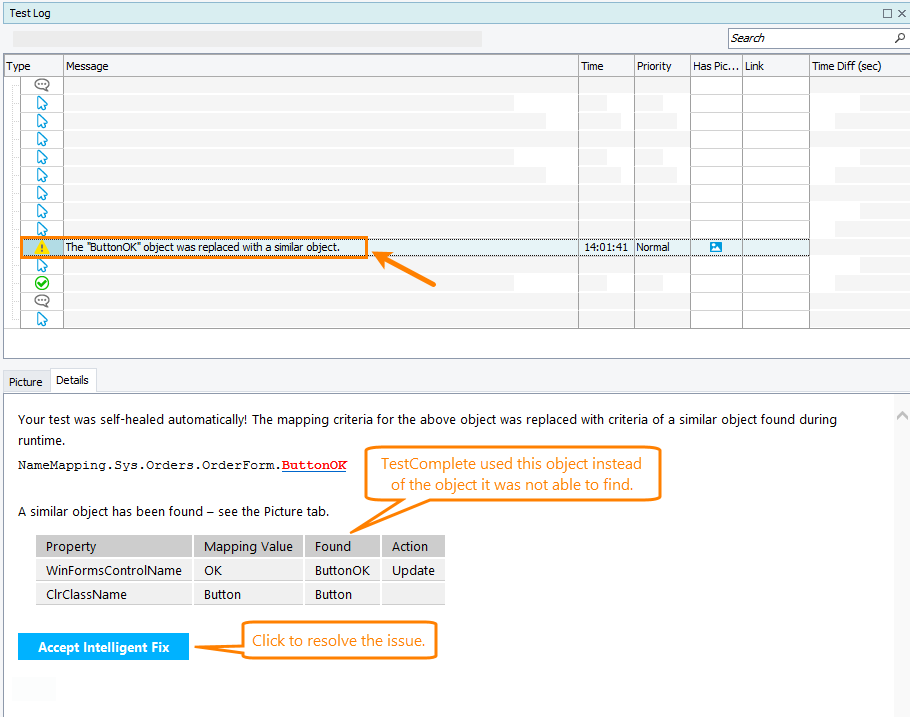
Task: Click the top speech bubble message icon
Action: 41,85
